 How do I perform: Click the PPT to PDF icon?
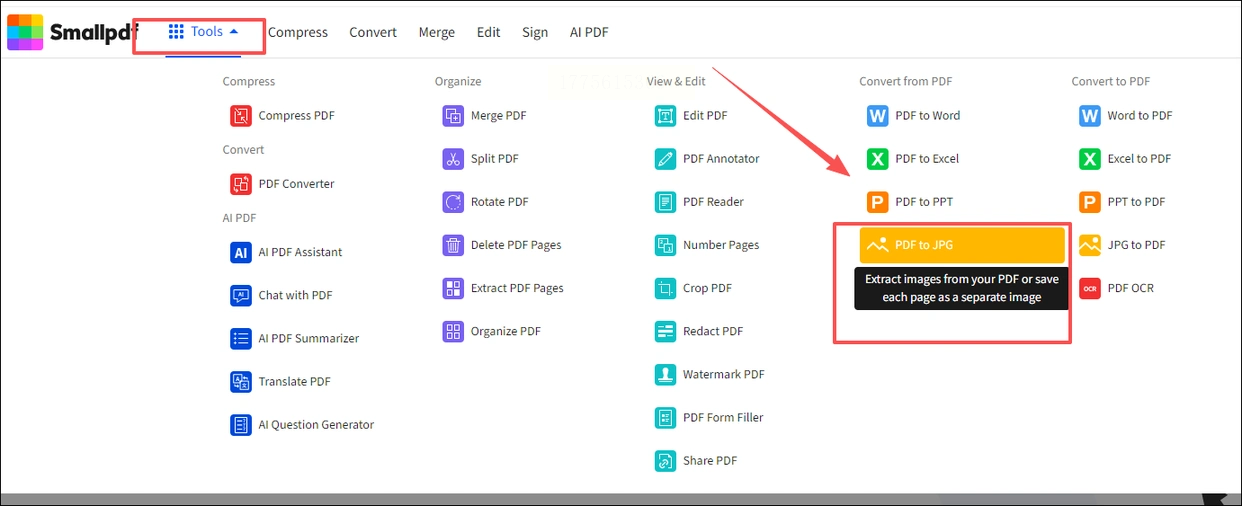click(x=1089, y=202)
